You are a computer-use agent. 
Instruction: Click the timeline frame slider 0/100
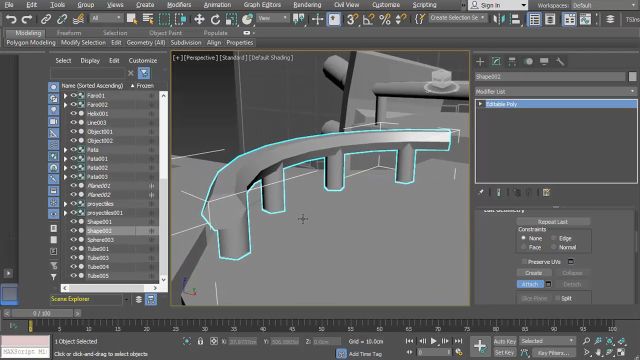42,313
